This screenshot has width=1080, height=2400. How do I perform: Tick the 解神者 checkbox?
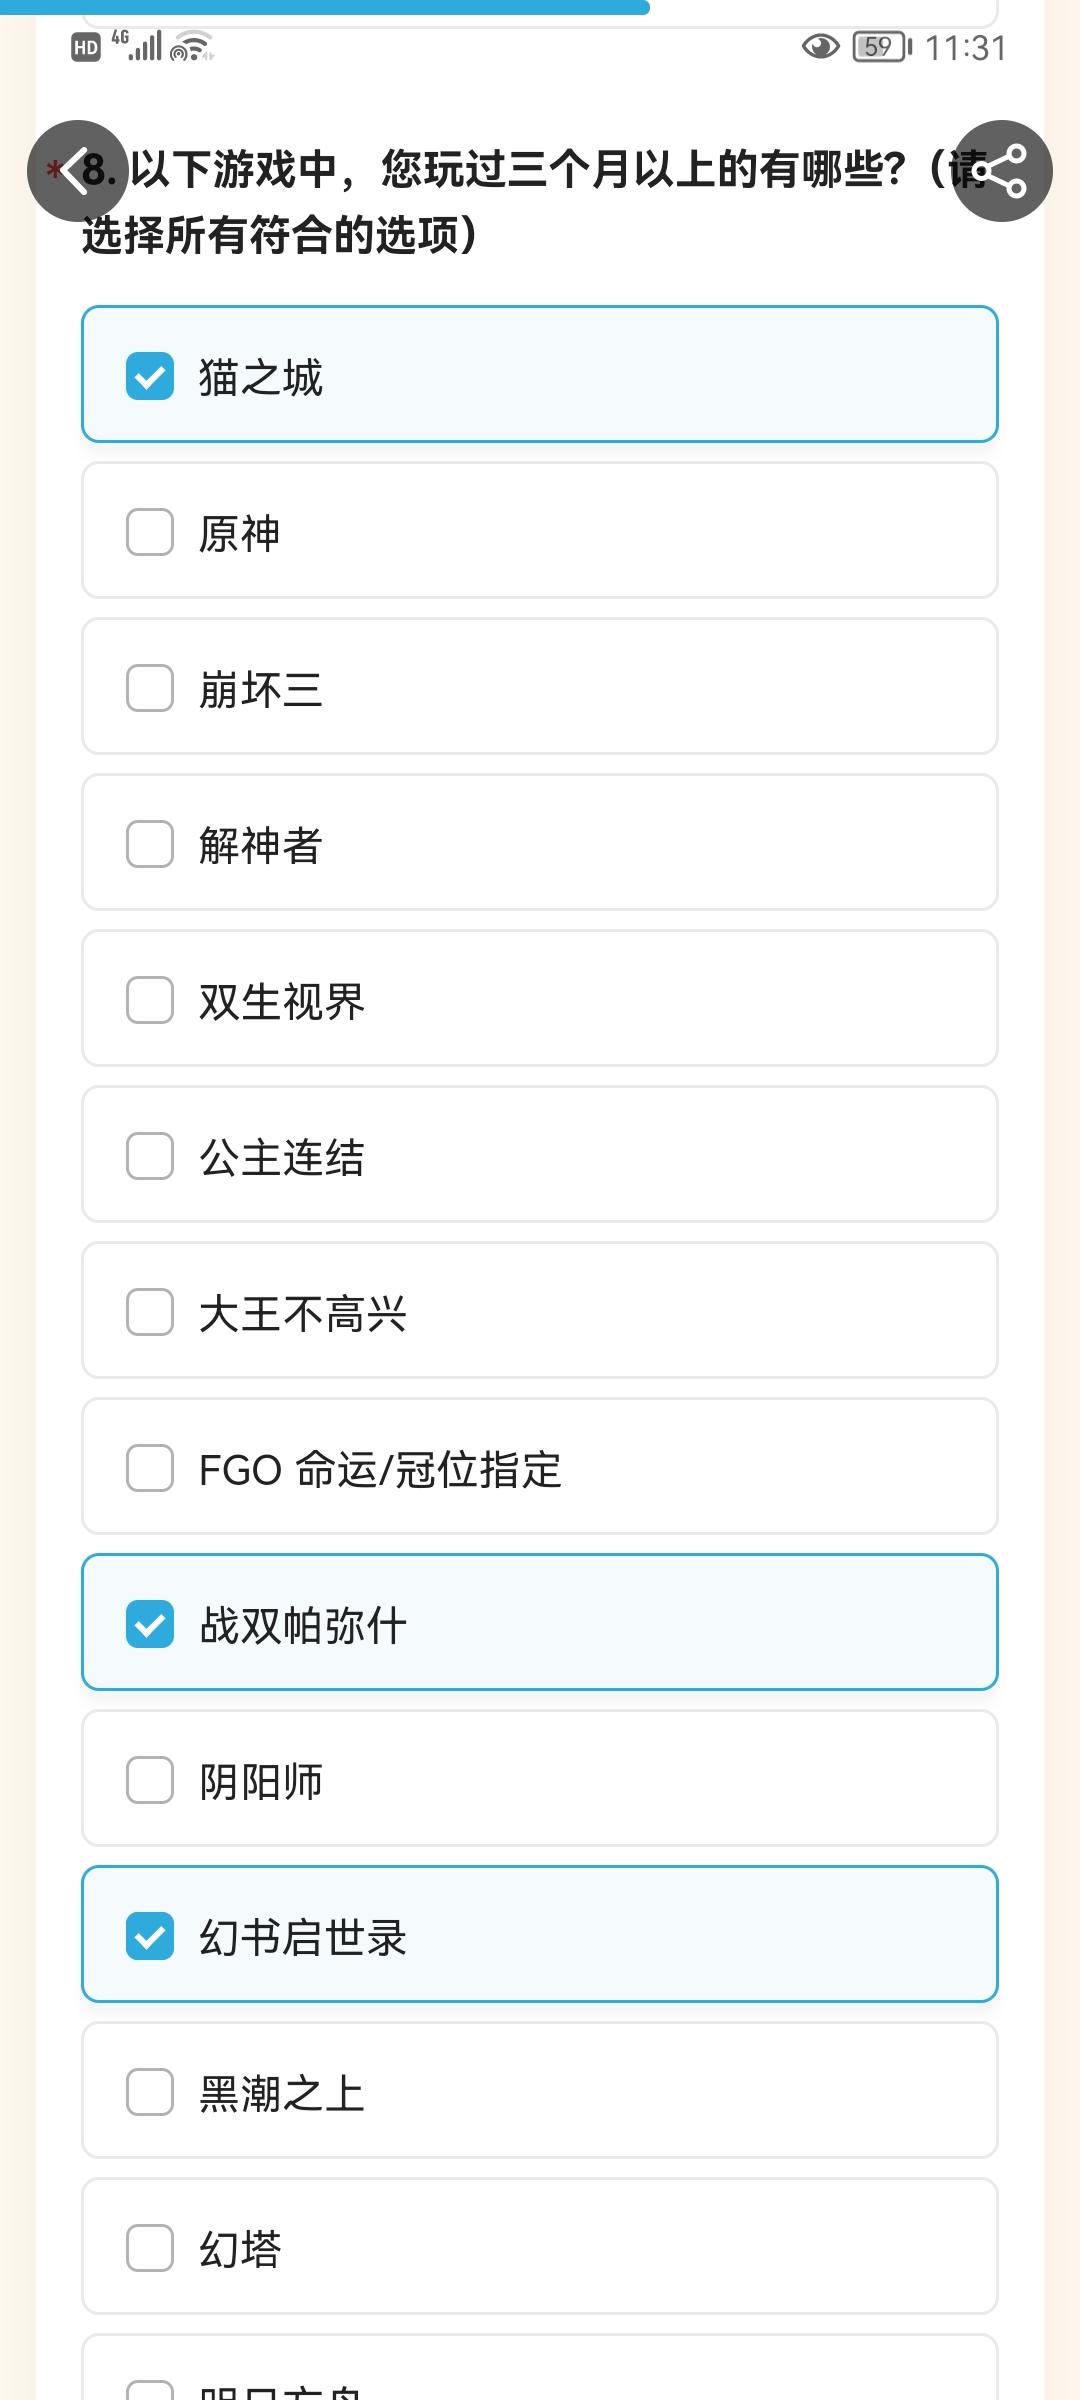tap(150, 844)
